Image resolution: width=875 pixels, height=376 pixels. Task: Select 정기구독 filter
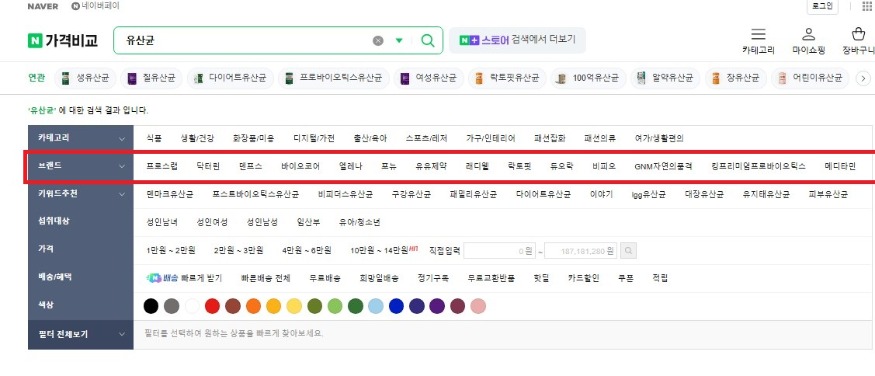pos(433,278)
